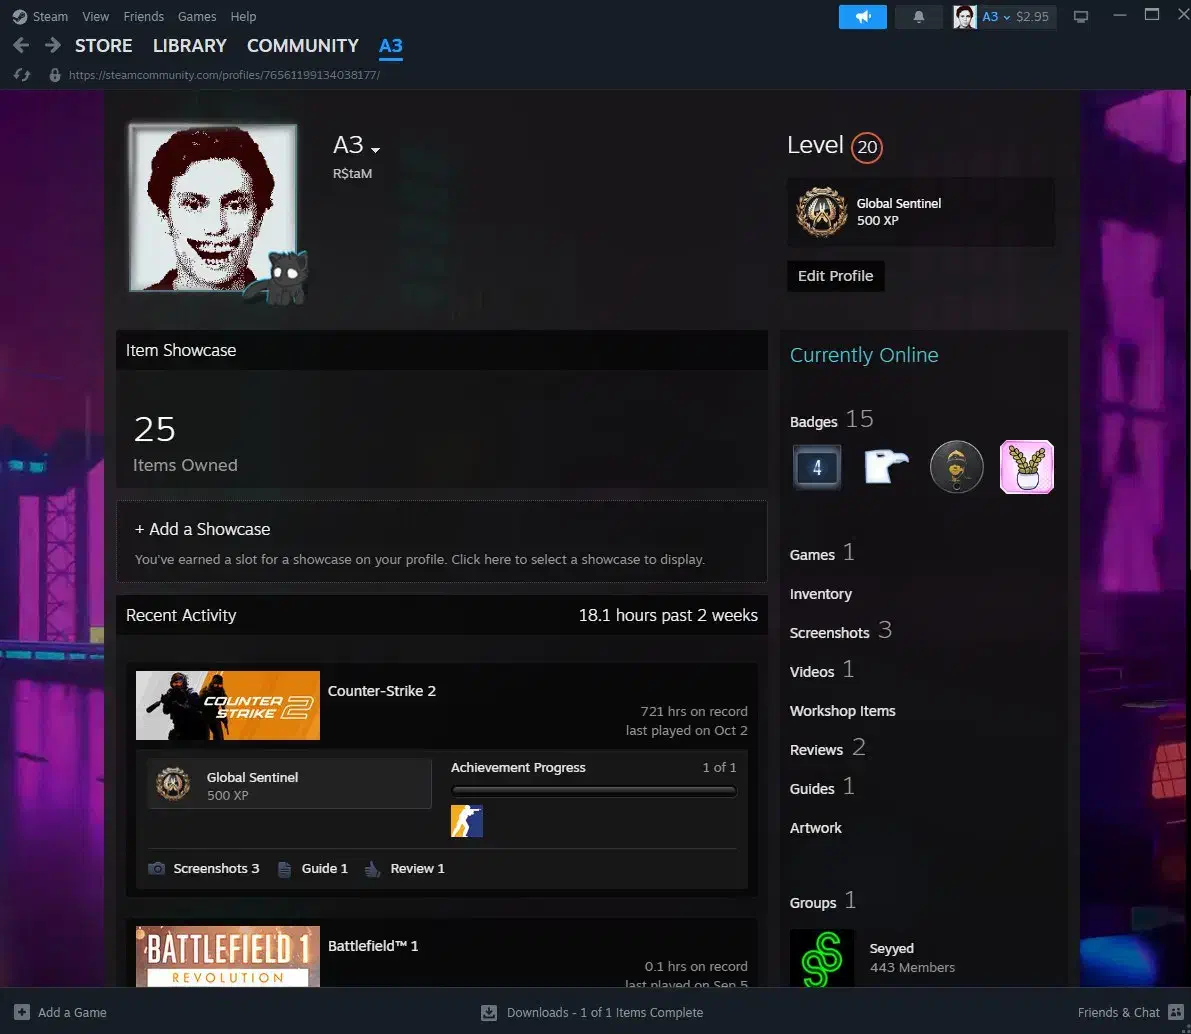Screen dimensions: 1191x1034
Task: Open Big Picture mode monitor icon
Action: tap(1080, 17)
